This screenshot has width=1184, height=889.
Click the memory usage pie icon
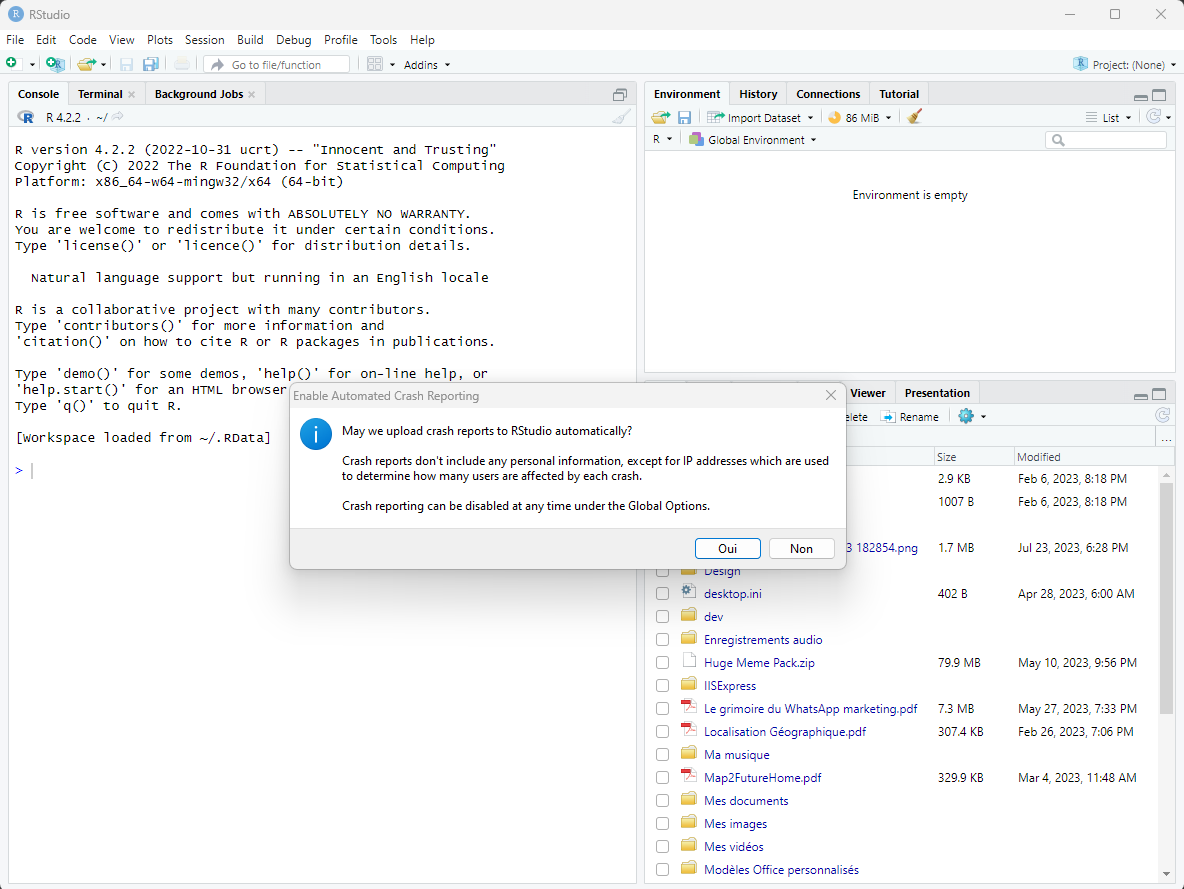(834, 118)
